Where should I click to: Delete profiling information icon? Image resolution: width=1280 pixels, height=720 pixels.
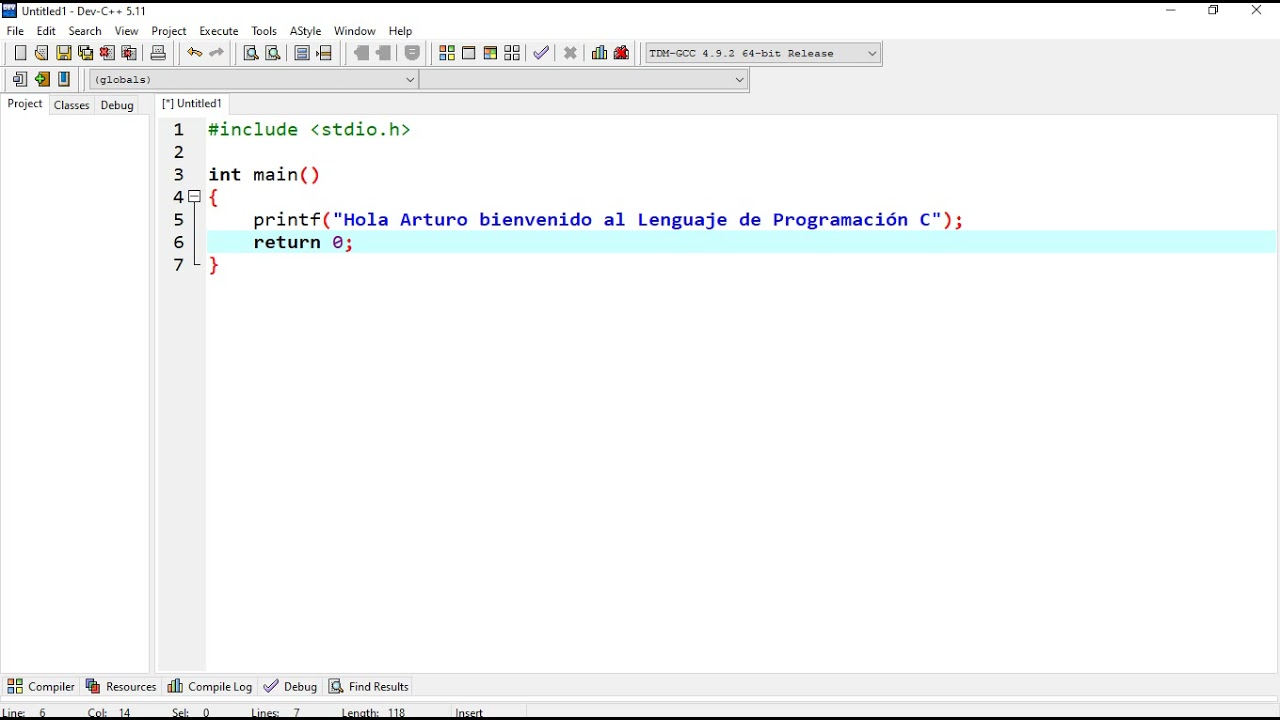click(622, 53)
